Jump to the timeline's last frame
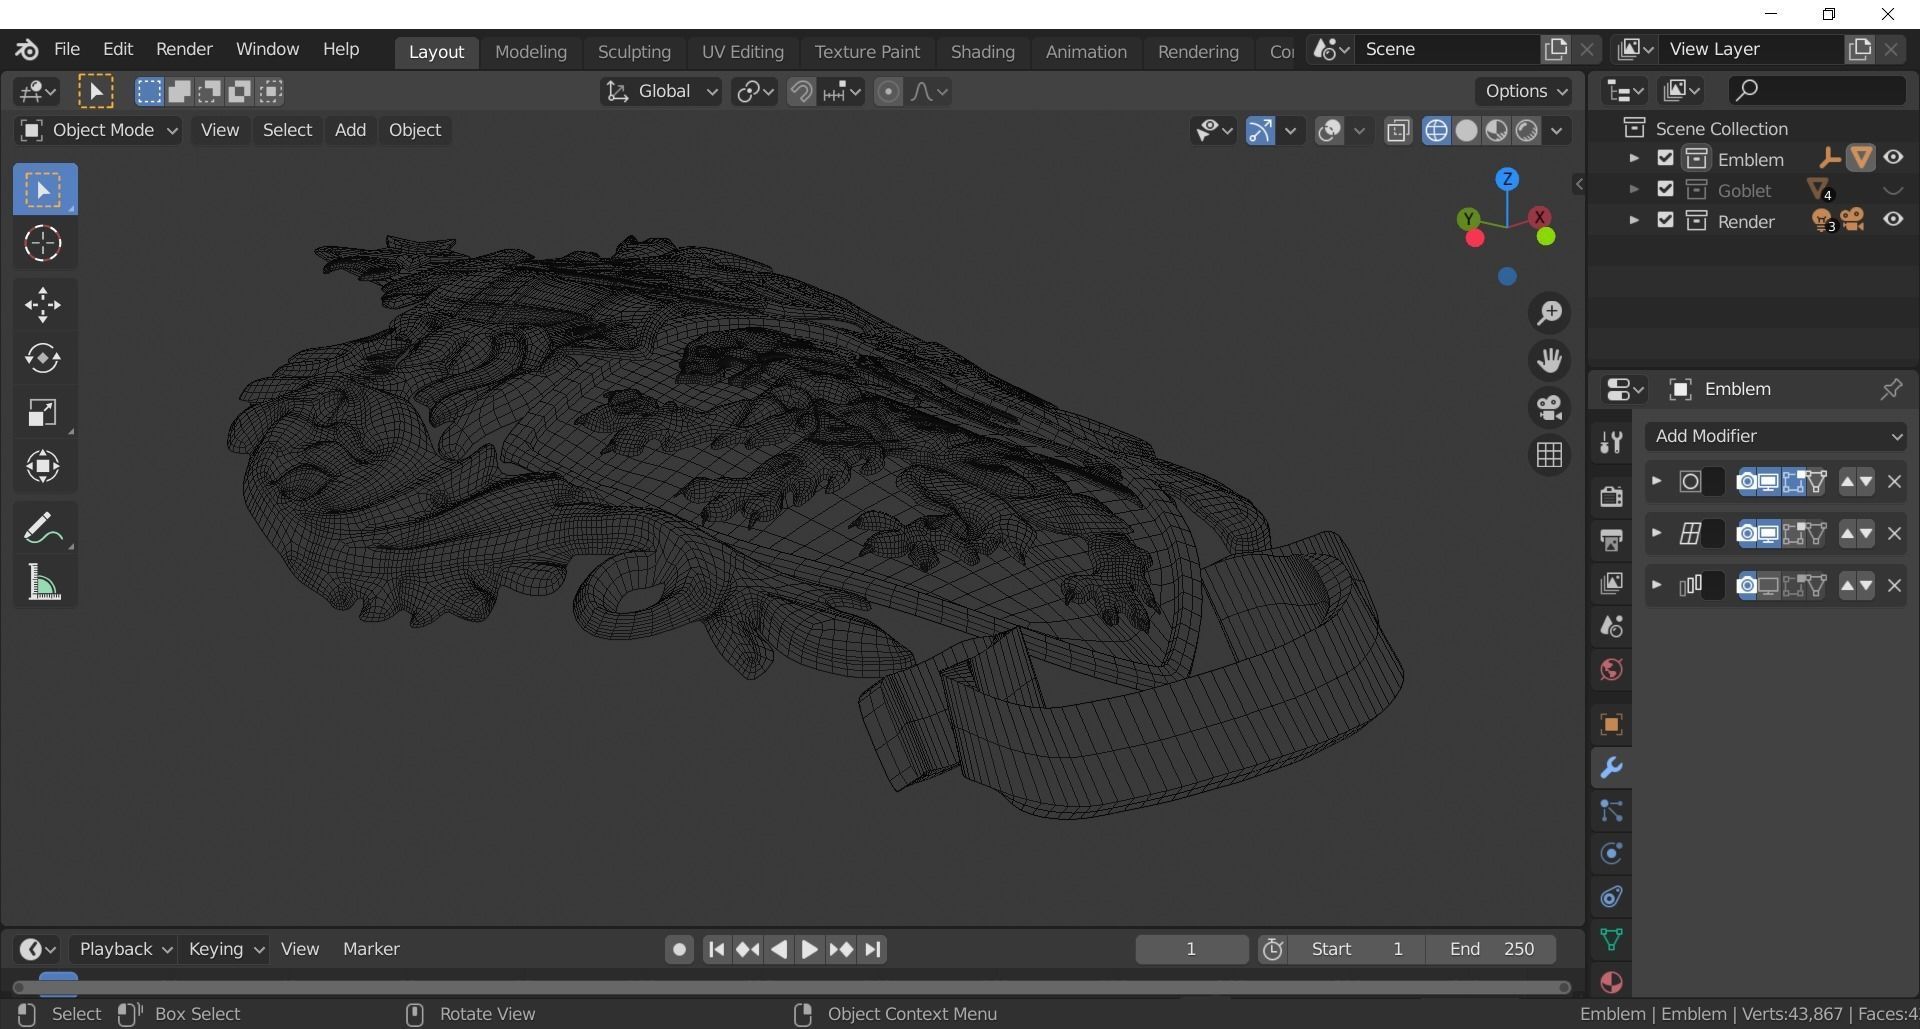 point(873,950)
